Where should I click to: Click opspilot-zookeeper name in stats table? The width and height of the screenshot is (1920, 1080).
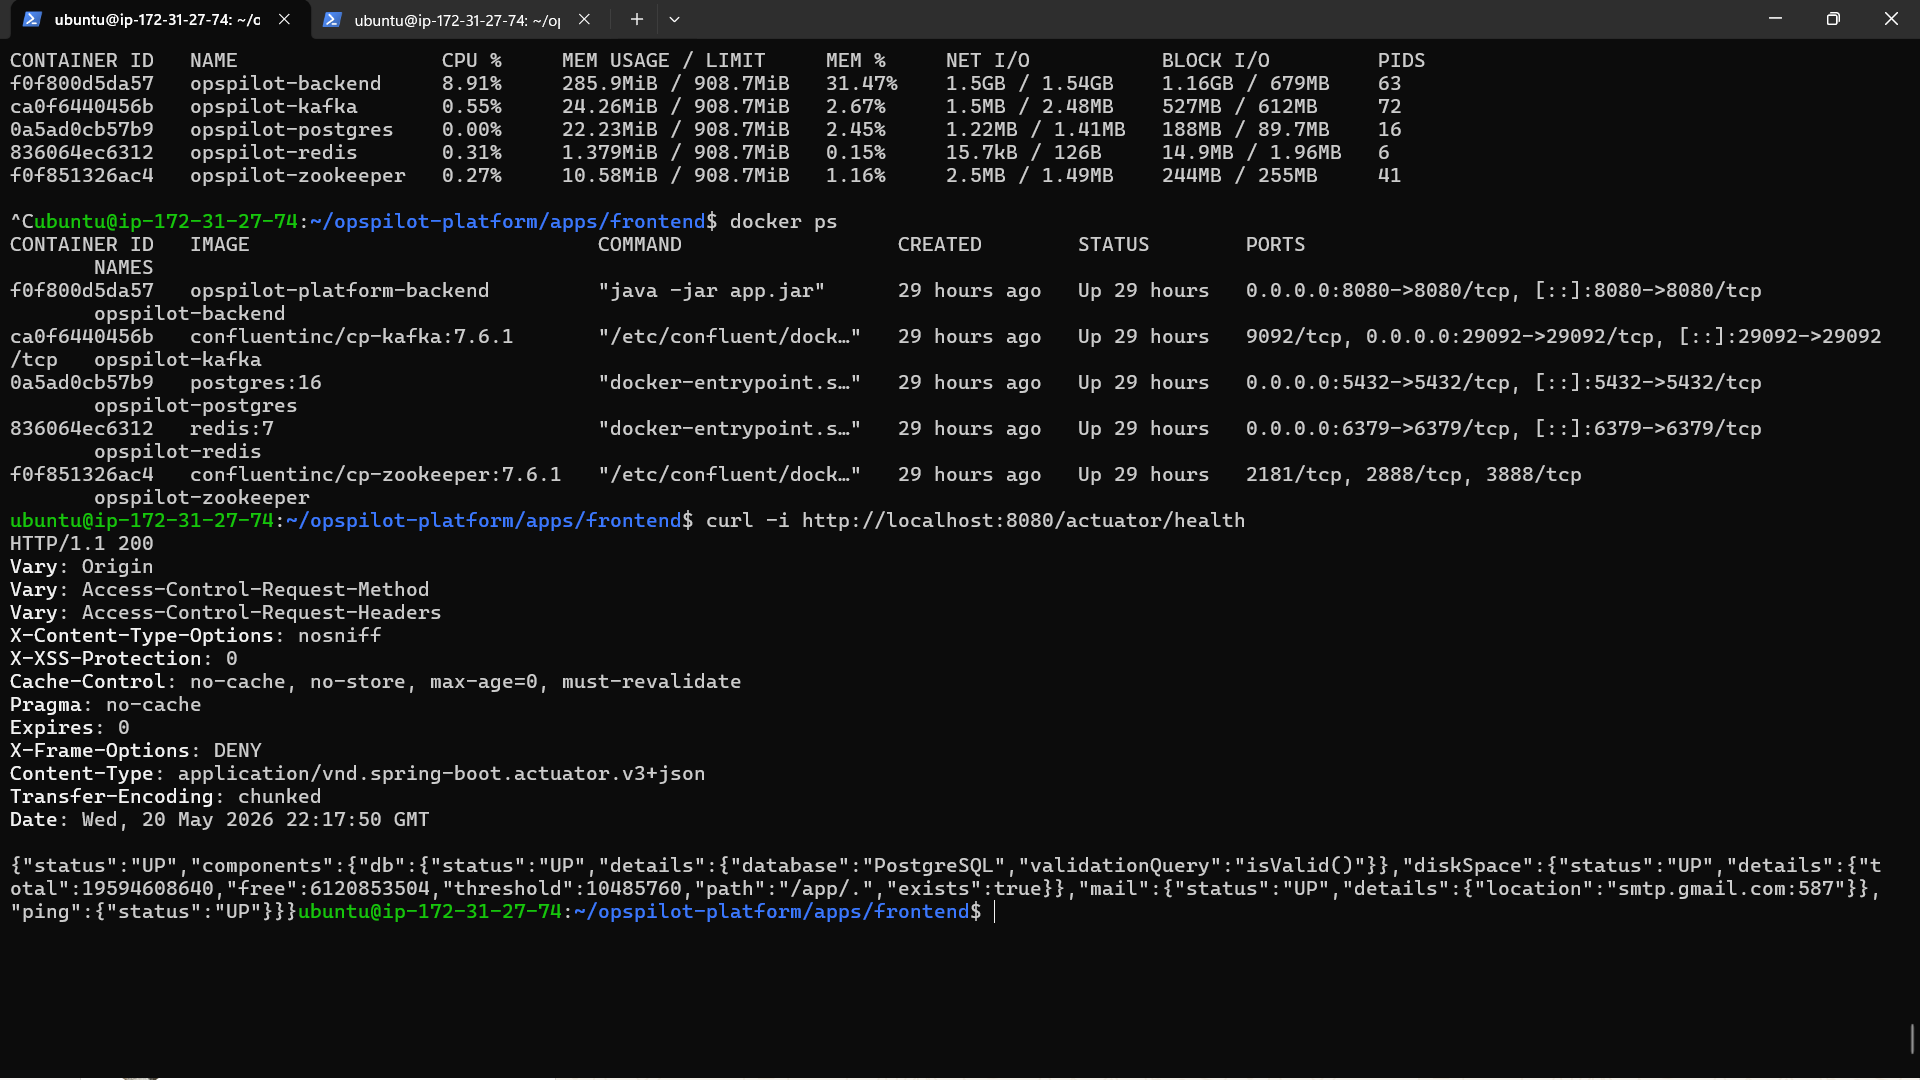tap(298, 176)
